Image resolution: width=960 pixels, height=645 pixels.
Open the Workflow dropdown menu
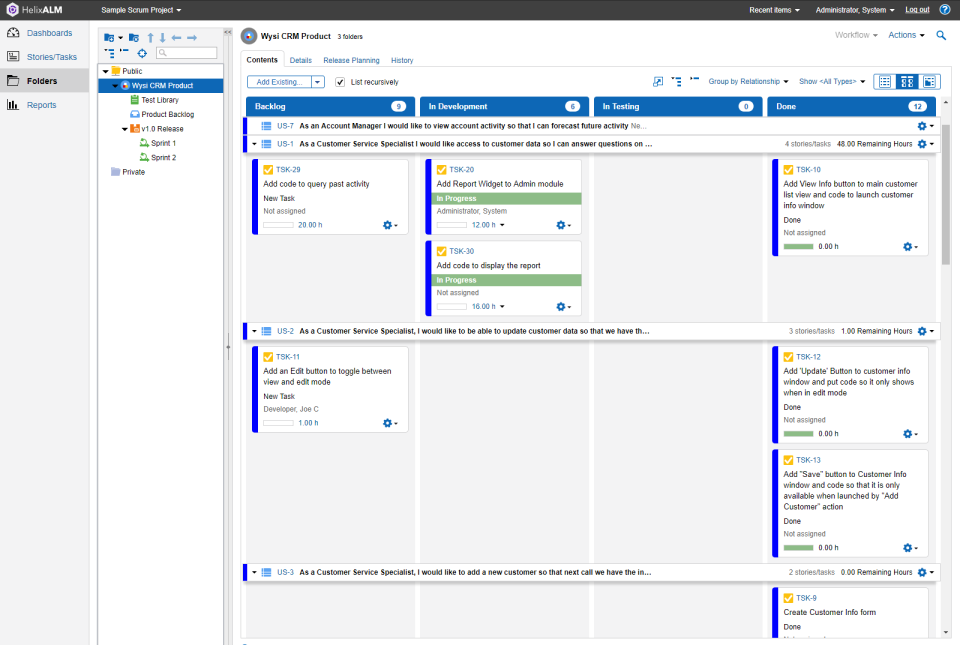click(856, 35)
